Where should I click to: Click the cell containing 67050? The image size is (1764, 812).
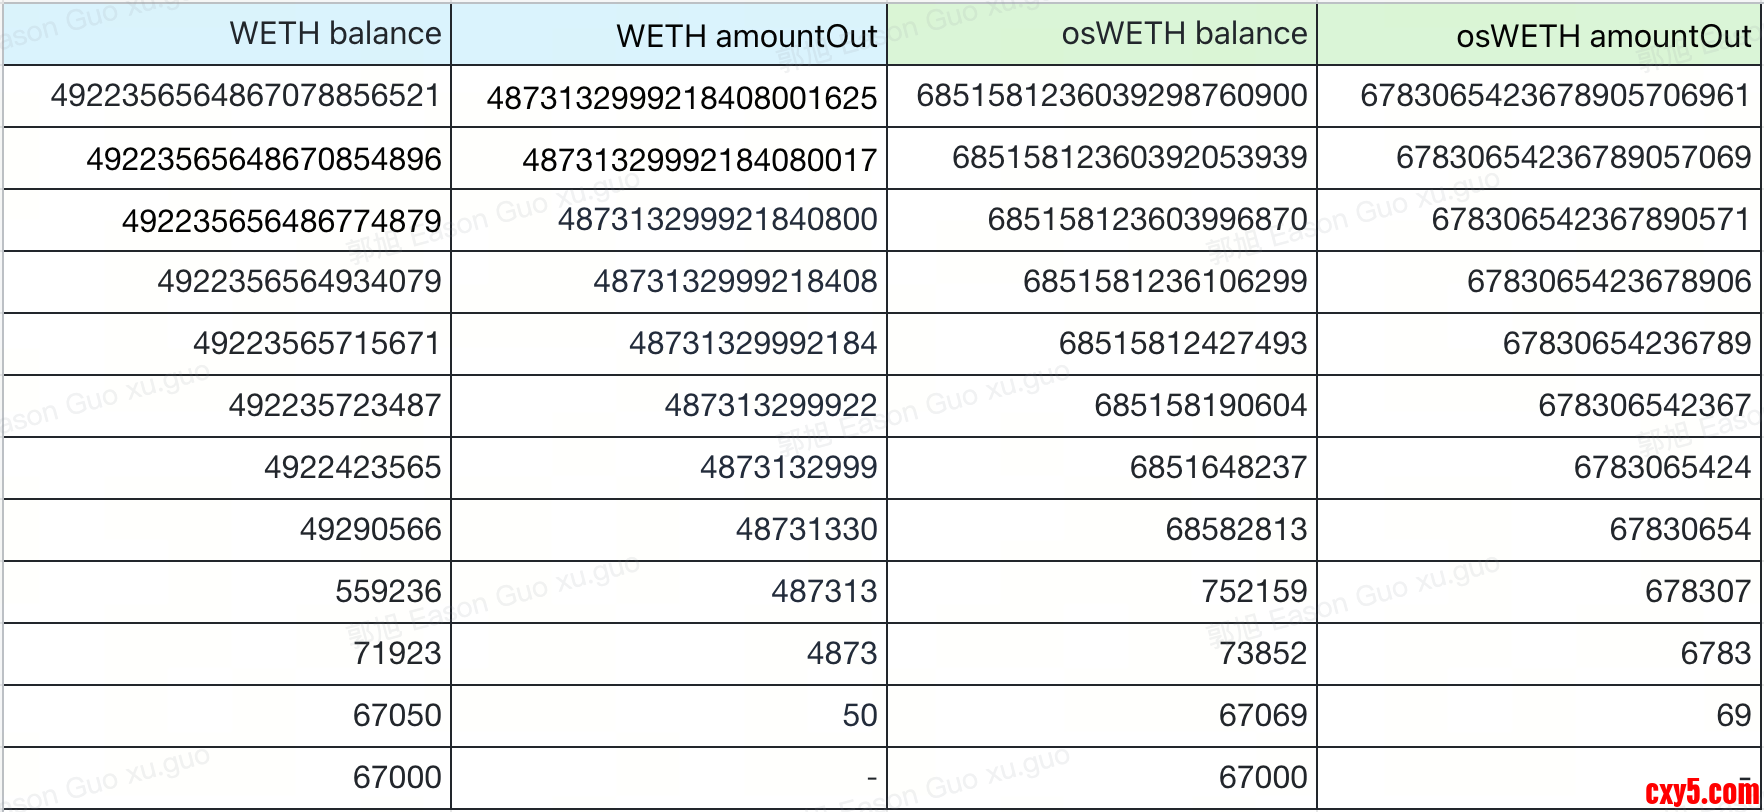pyautogui.click(x=397, y=715)
